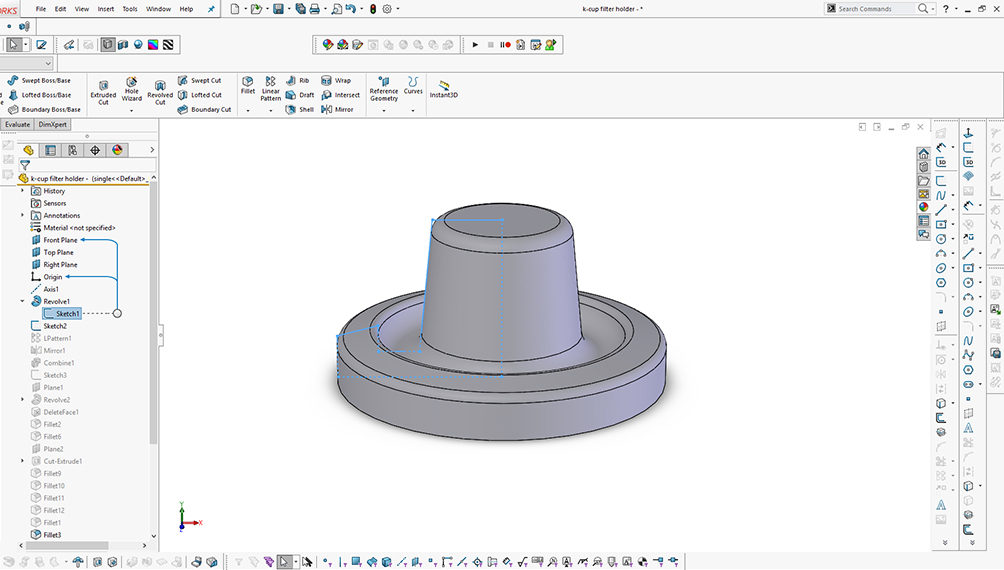This screenshot has width=1004, height=570.
Task: Switch to the Evaluate tab
Action: [17, 125]
